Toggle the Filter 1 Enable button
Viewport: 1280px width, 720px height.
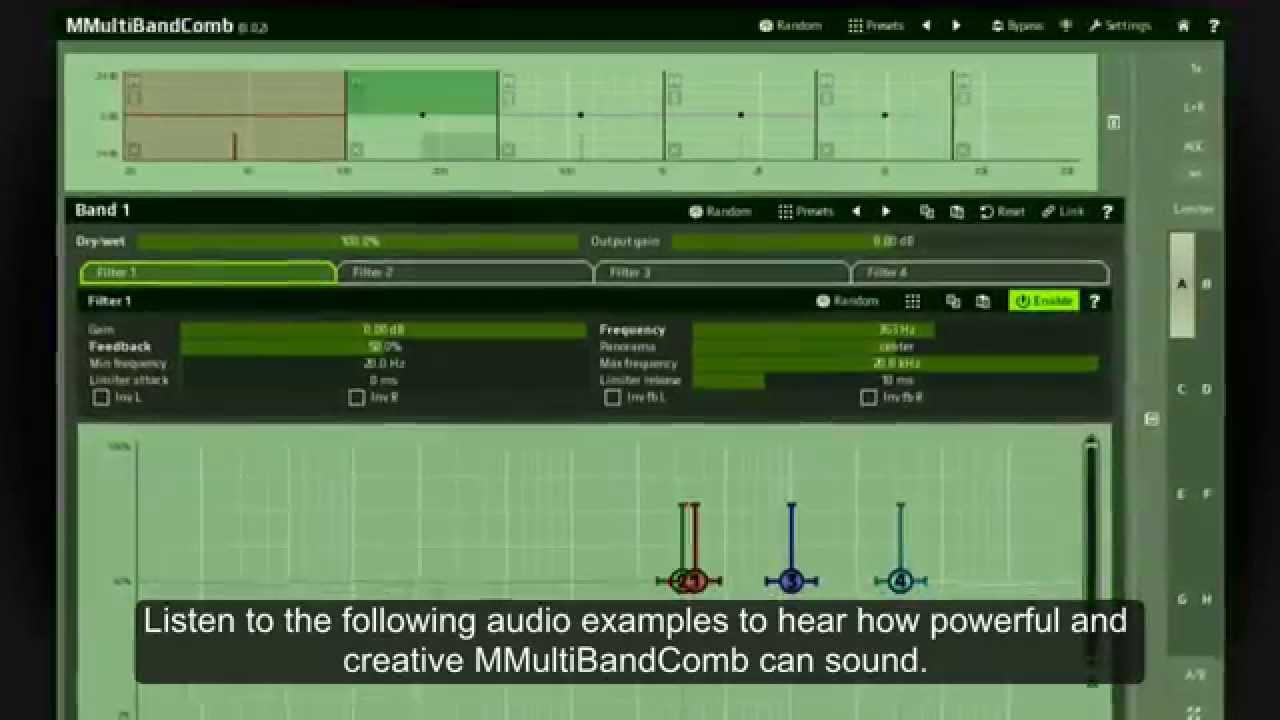(x=1044, y=300)
